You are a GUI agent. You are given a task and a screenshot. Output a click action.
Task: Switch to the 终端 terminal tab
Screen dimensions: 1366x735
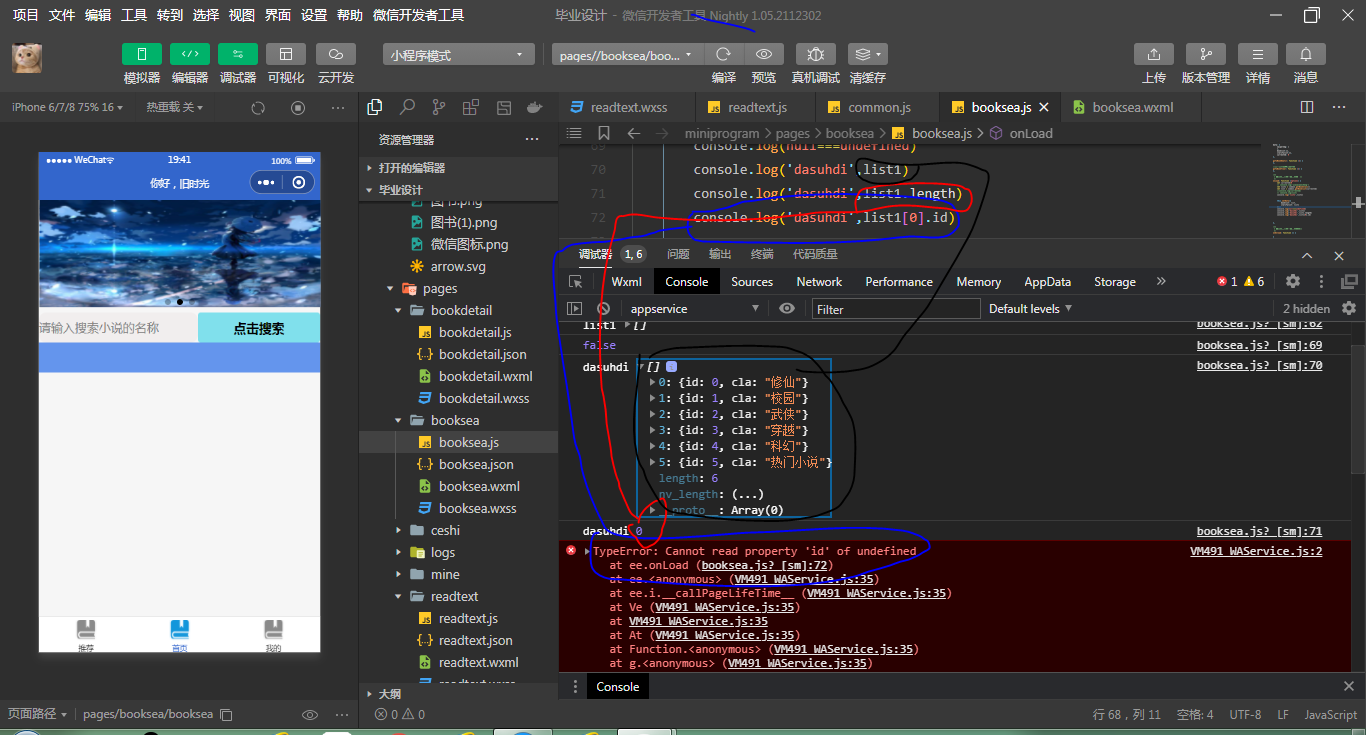pyautogui.click(x=762, y=254)
